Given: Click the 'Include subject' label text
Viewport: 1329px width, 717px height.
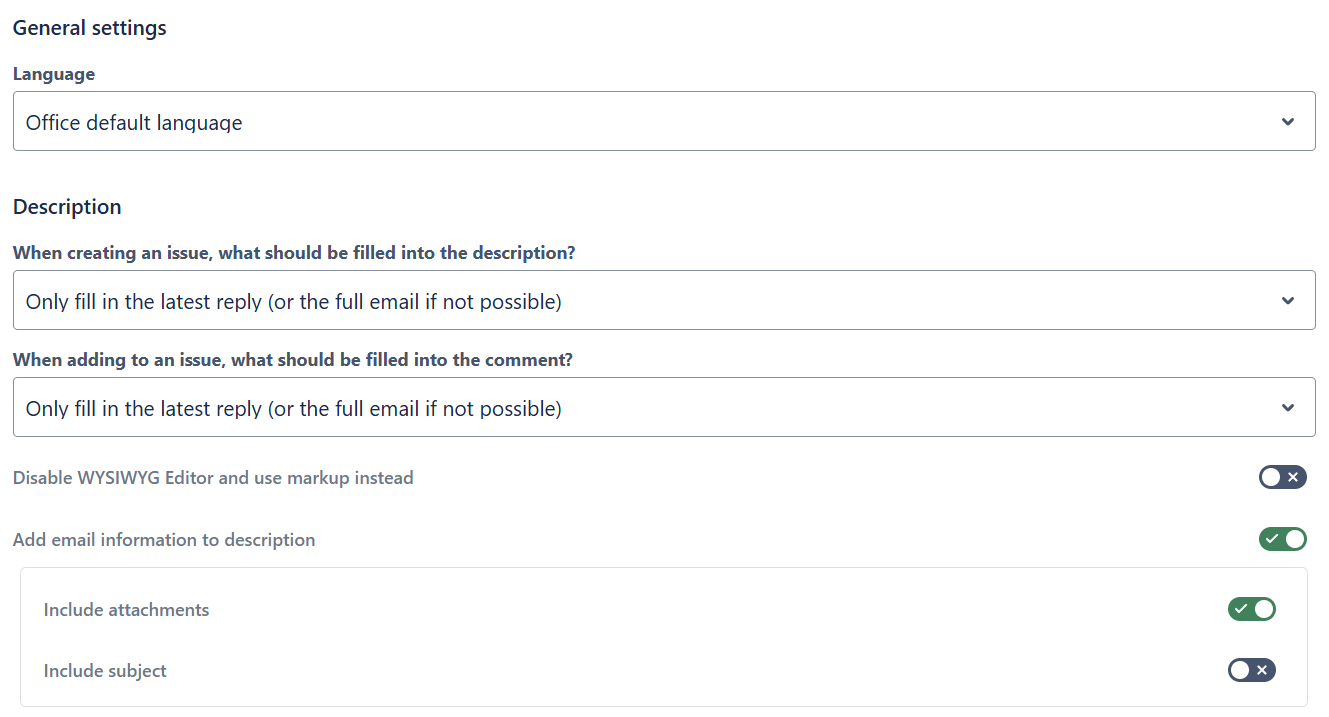Looking at the screenshot, I should point(105,671).
